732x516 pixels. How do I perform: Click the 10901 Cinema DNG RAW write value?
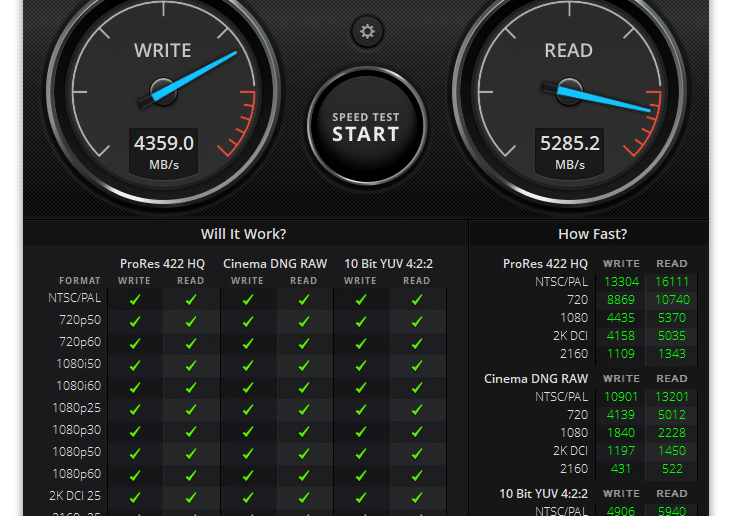pyautogui.click(x=621, y=396)
